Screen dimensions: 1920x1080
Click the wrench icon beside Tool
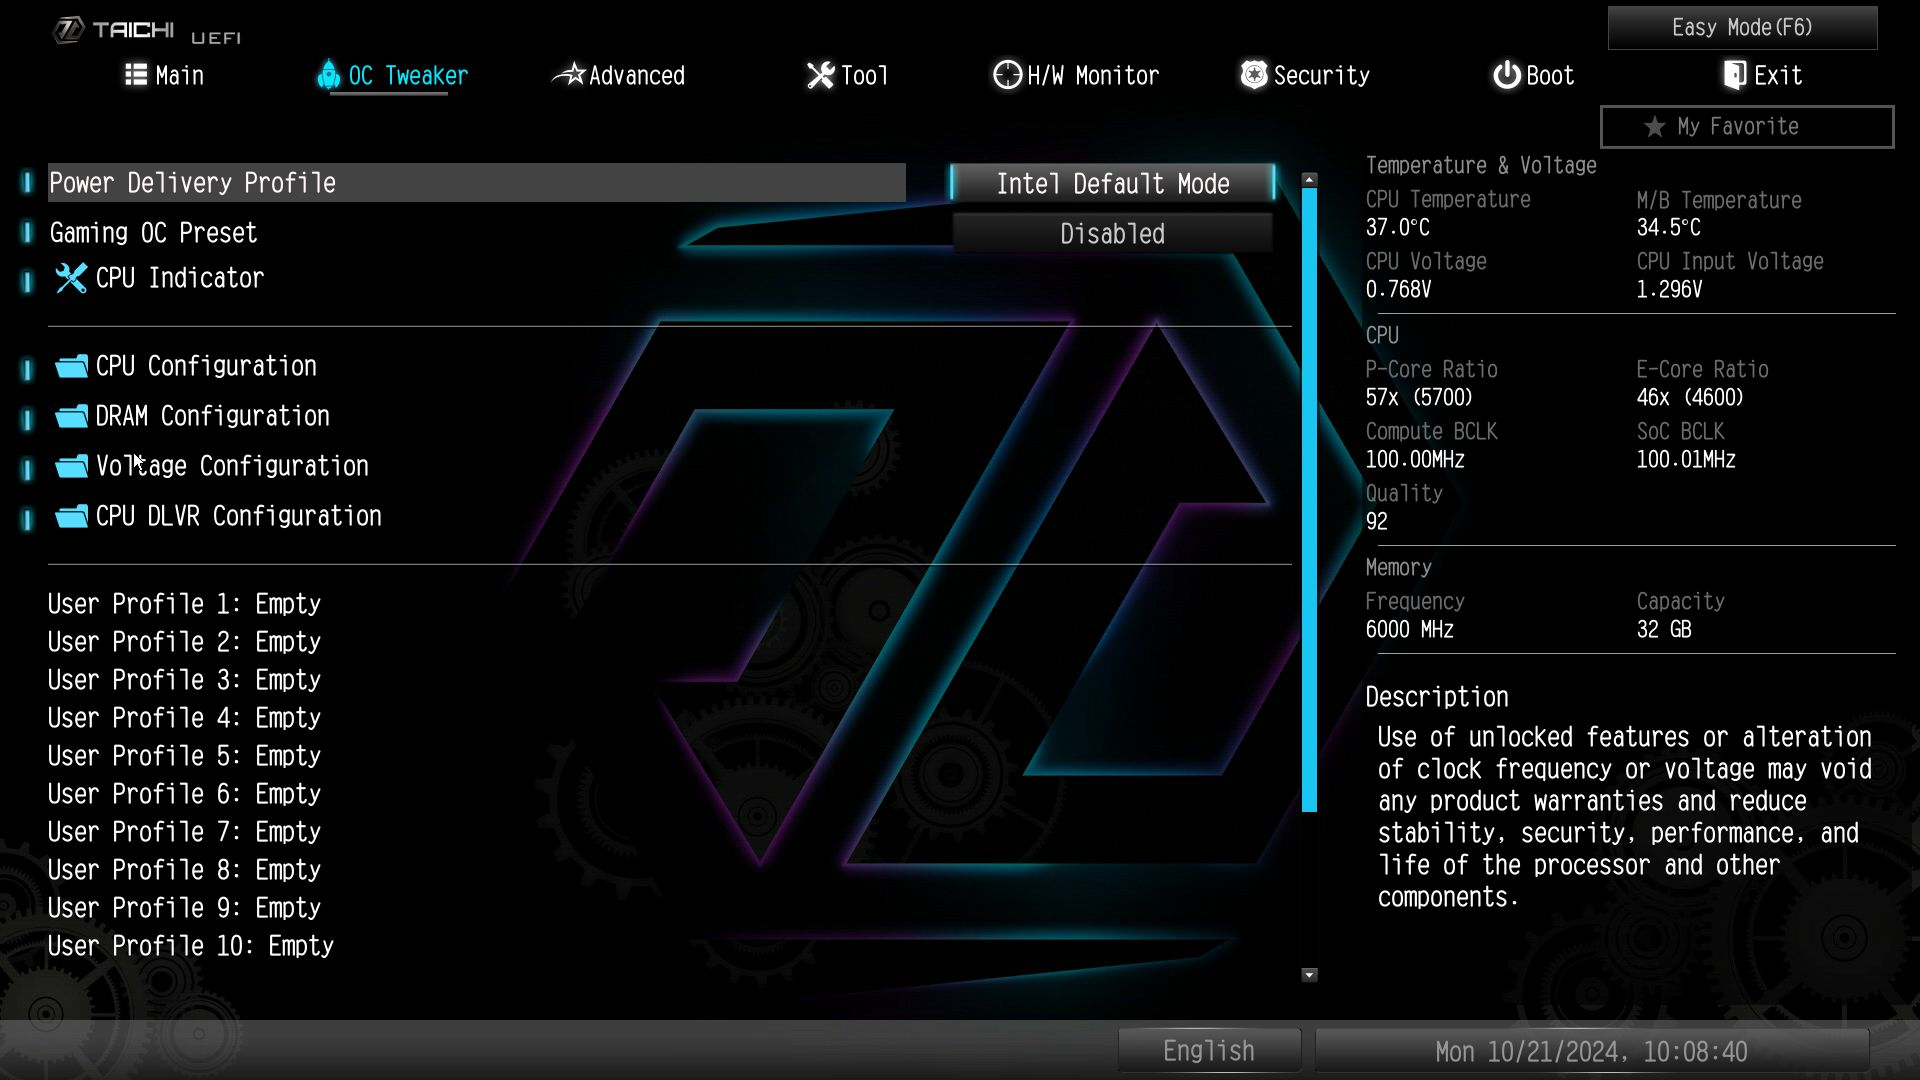pyautogui.click(x=820, y=75)
